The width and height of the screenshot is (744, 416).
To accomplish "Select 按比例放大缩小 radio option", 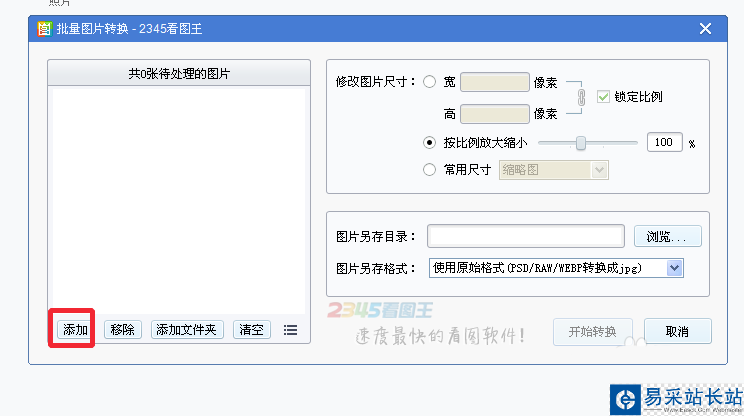I will coord(430,143).
